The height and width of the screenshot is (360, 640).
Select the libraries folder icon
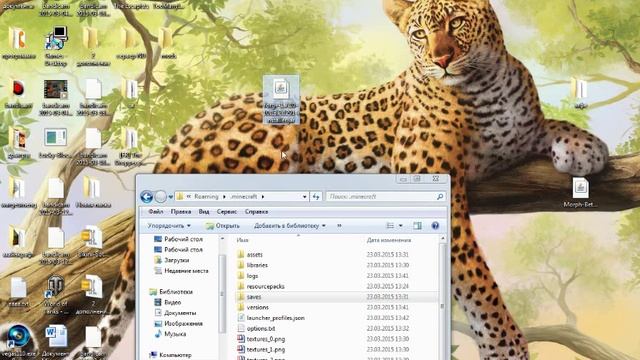[x=241, y=265]
